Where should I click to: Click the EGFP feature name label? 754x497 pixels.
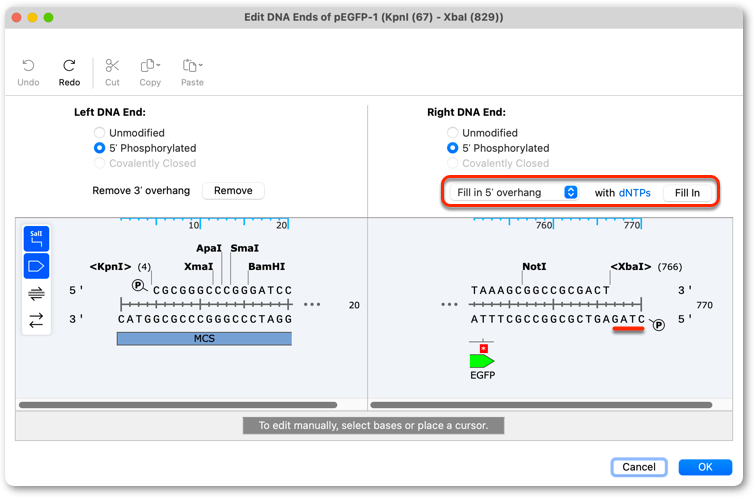[482, 375]
